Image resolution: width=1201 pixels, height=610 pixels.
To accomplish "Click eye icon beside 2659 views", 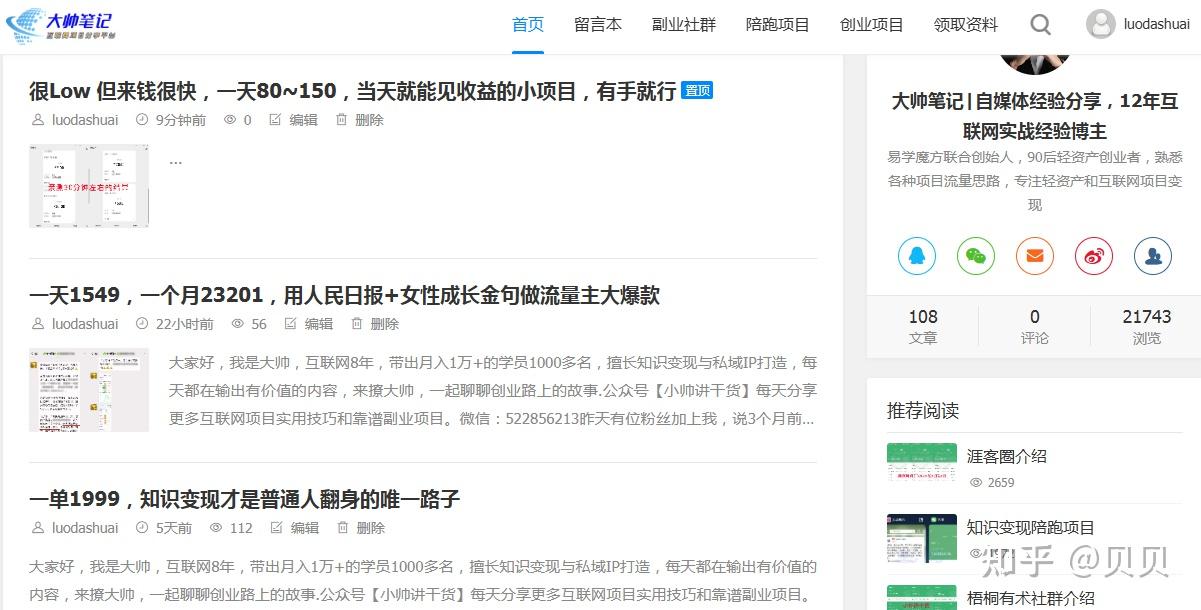I will click(x=976, y=483).
